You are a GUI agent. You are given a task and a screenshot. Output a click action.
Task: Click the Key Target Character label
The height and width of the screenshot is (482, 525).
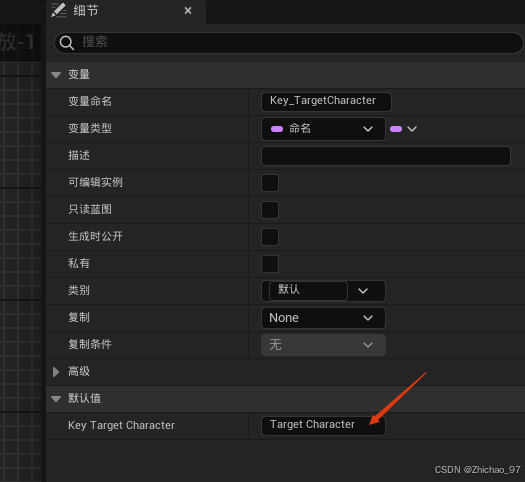click(121, 425)
